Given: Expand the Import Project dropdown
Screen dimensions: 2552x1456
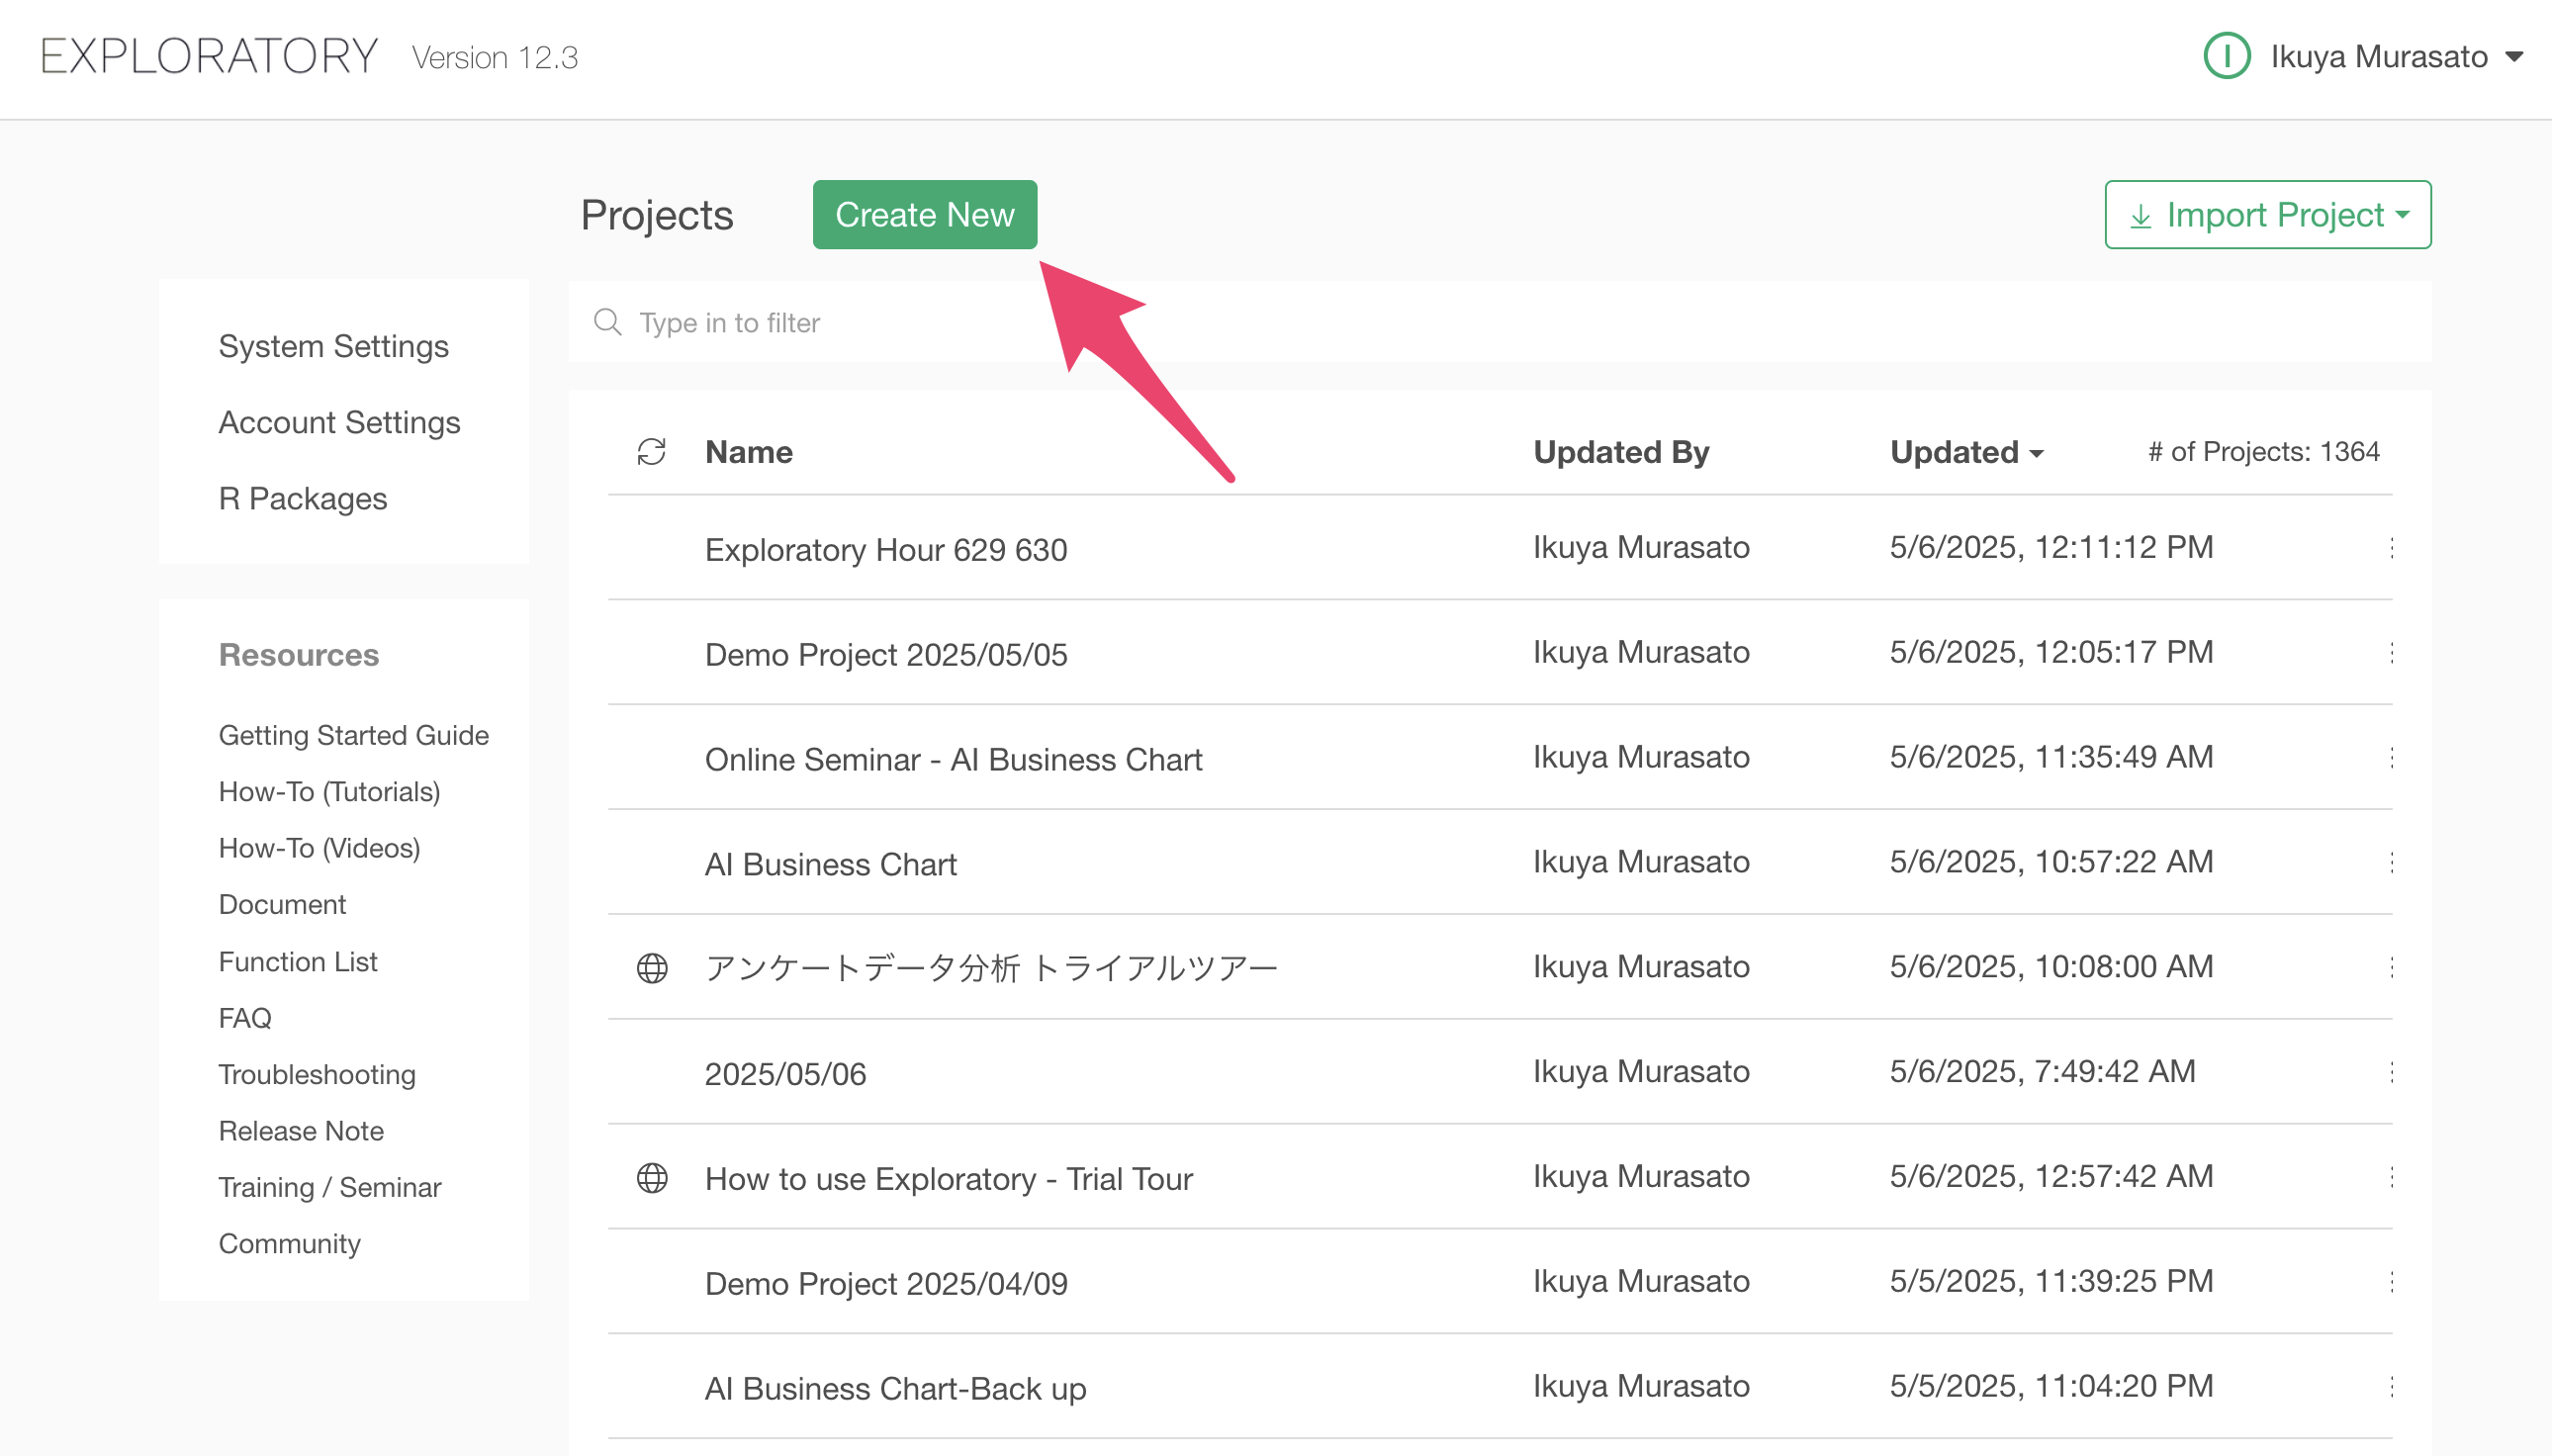Looking at the screenshot, I should 2267,215.
